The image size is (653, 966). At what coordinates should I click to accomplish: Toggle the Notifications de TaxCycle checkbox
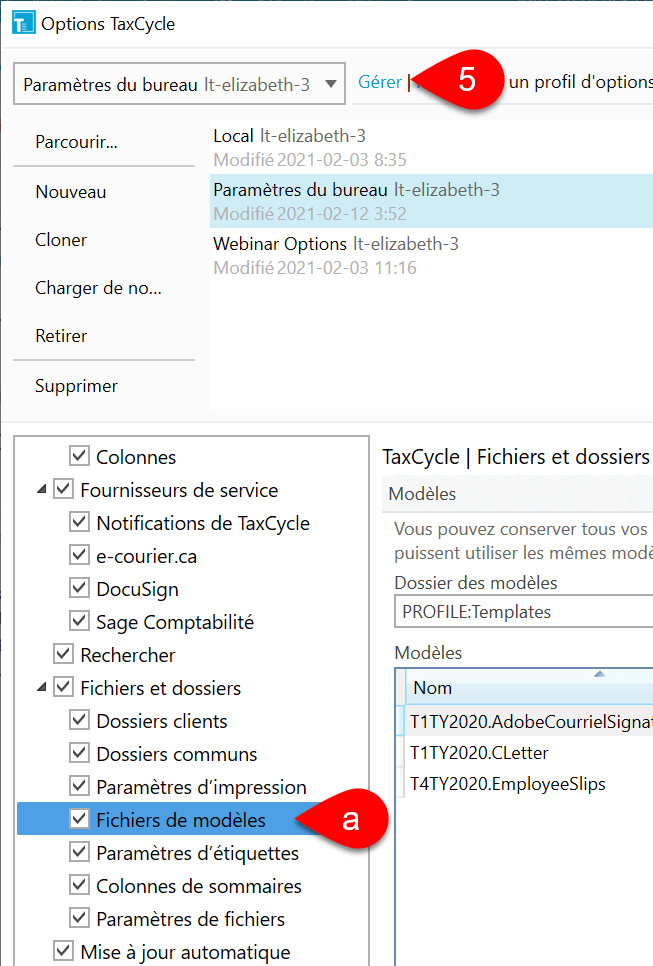coord(79,522)
